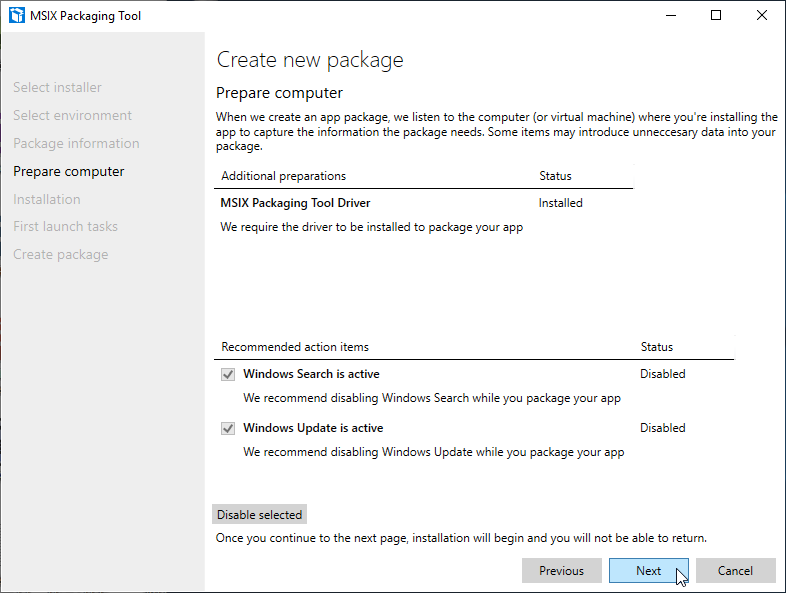The image size is (786, 593).
Task: Open the Installation step in sidebar
Action: [x=47, y=199]
